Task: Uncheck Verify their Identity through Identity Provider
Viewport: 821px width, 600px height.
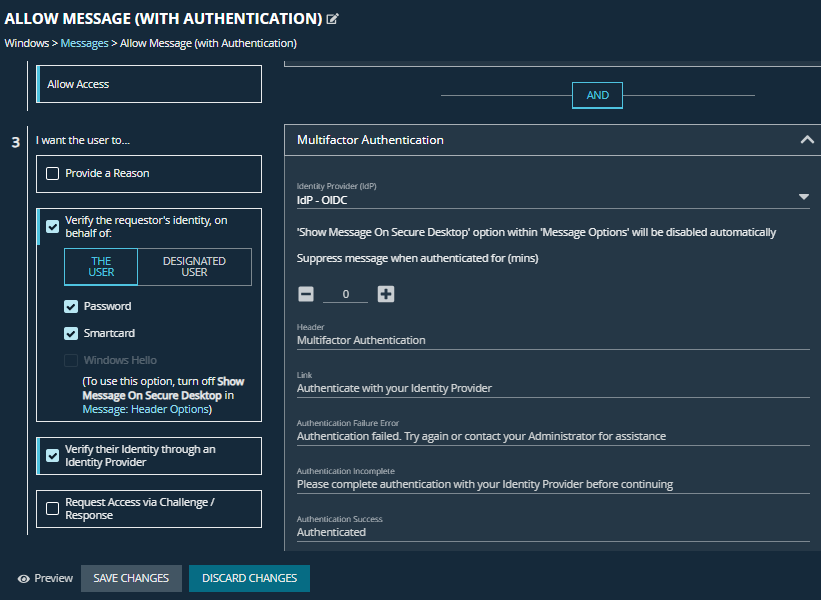Action: coord(51,456)
